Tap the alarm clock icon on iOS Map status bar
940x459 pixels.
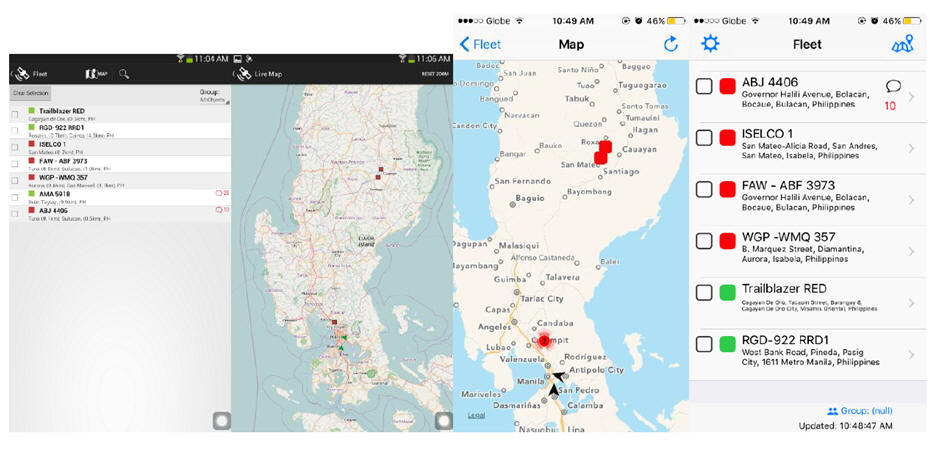tap(639, 20)
